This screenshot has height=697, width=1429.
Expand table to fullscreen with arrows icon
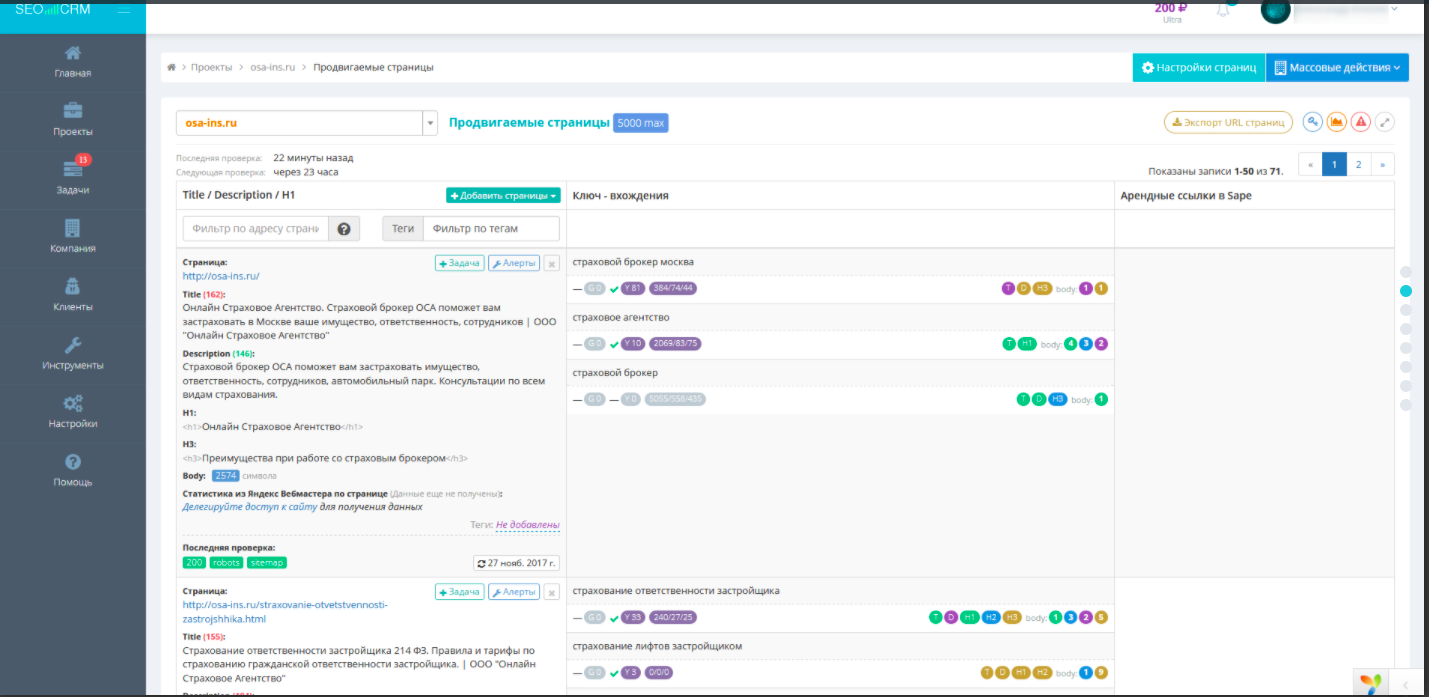pyautogui.click(x=1385, y=122)
